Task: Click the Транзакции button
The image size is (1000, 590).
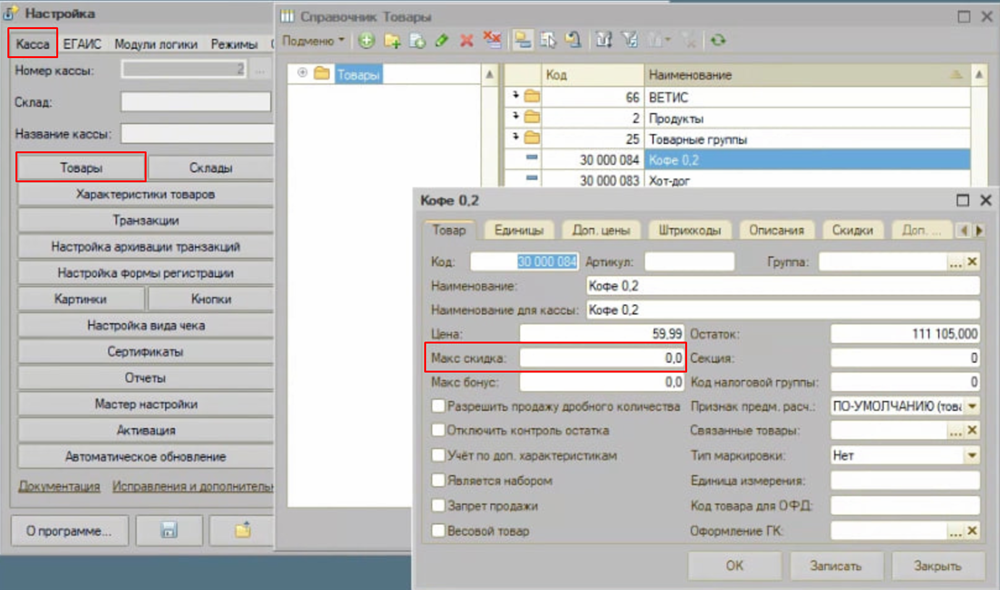Action: 145,220
